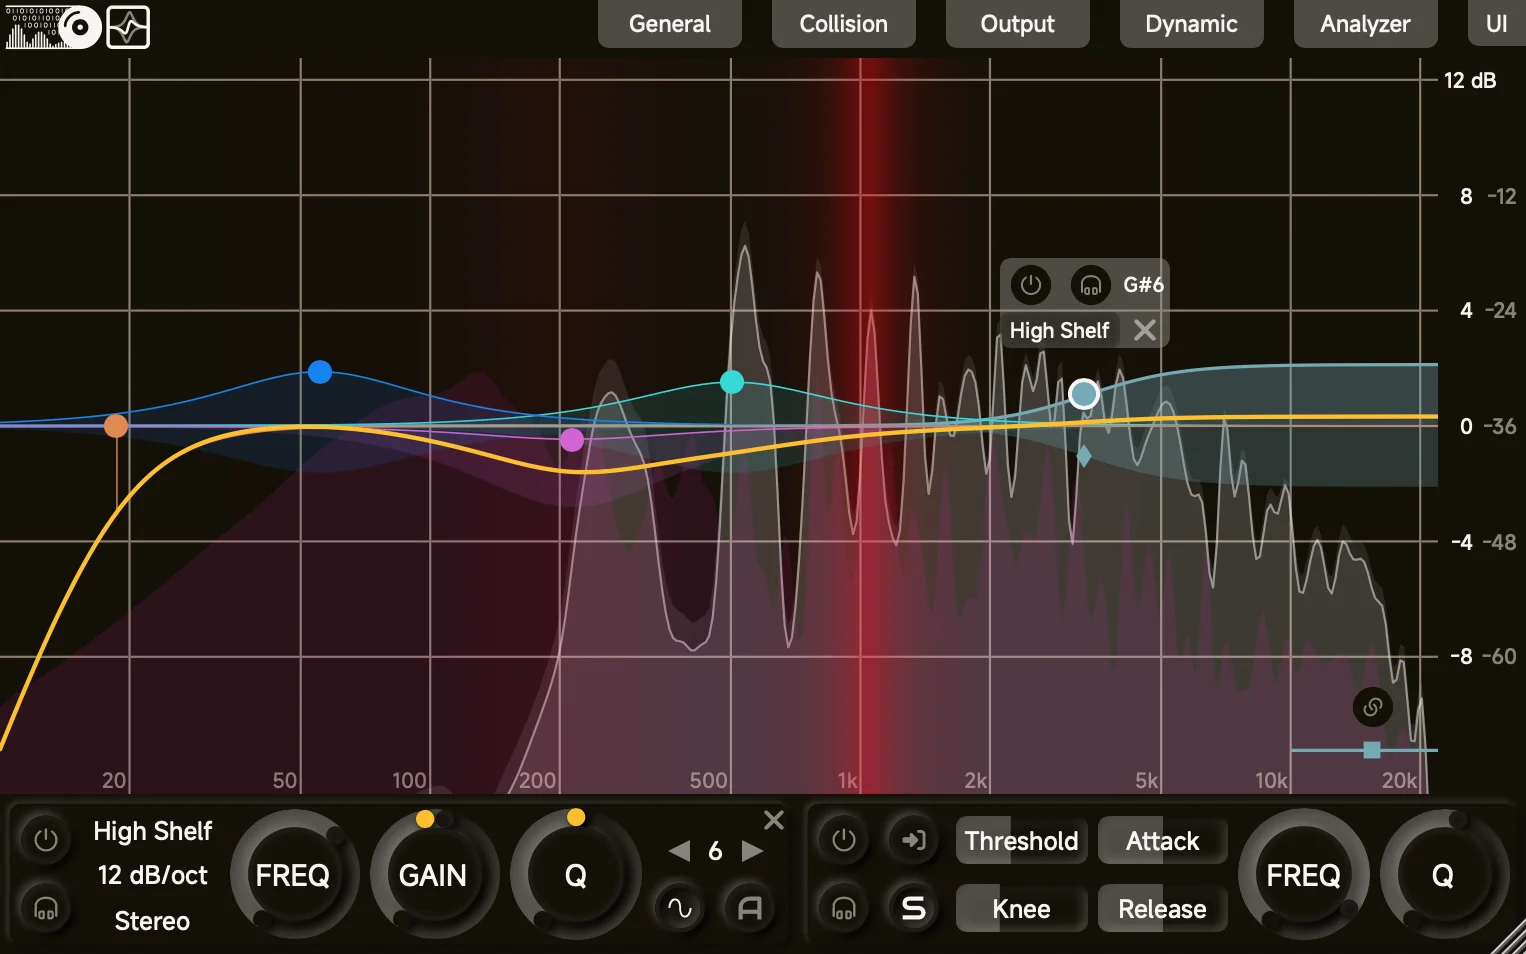This screenshot has width=1526, height=954.
Task: Click the selected white-ringed high shelf node
Action: tap(1083, 394)
